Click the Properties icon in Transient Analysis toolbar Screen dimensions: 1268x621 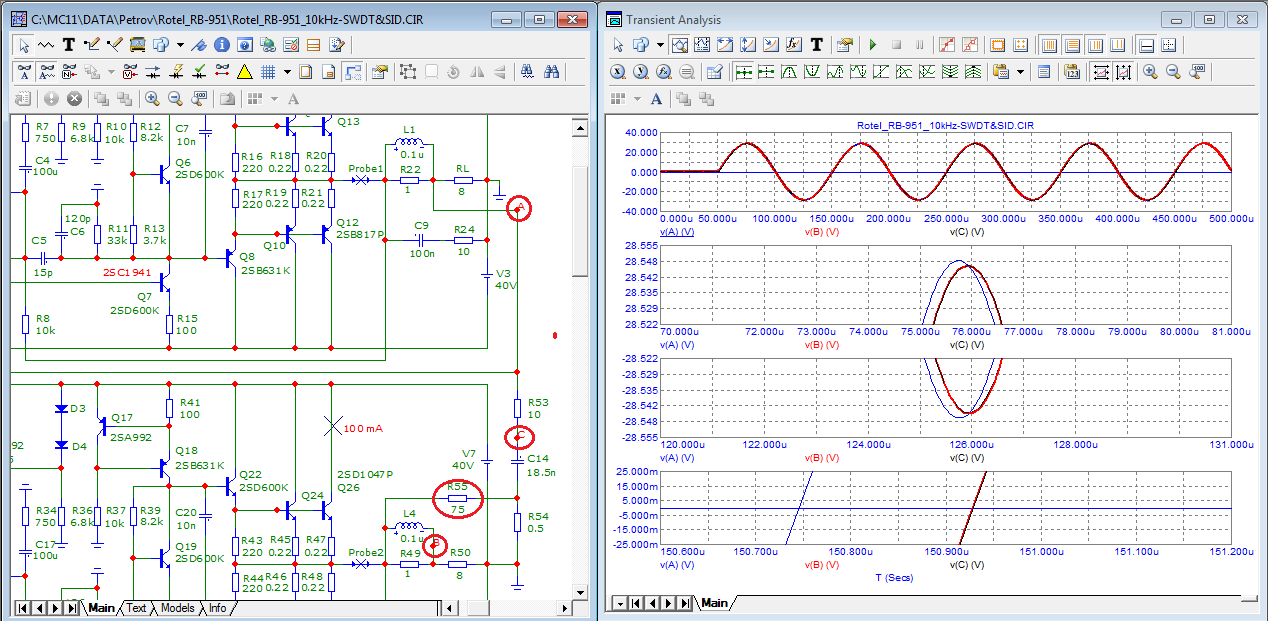pos(845,44)
